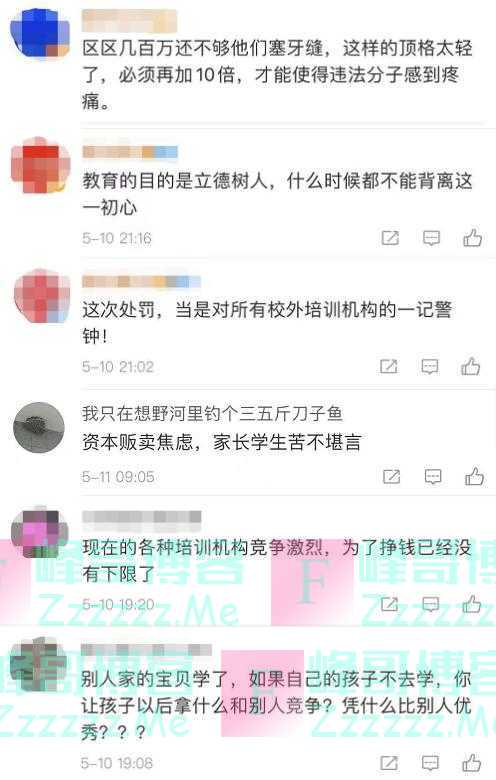This screenshot has width=496, height=780.
Task: Open the gray avatar of the 刀子鱼 user
Action: [39, 427]
